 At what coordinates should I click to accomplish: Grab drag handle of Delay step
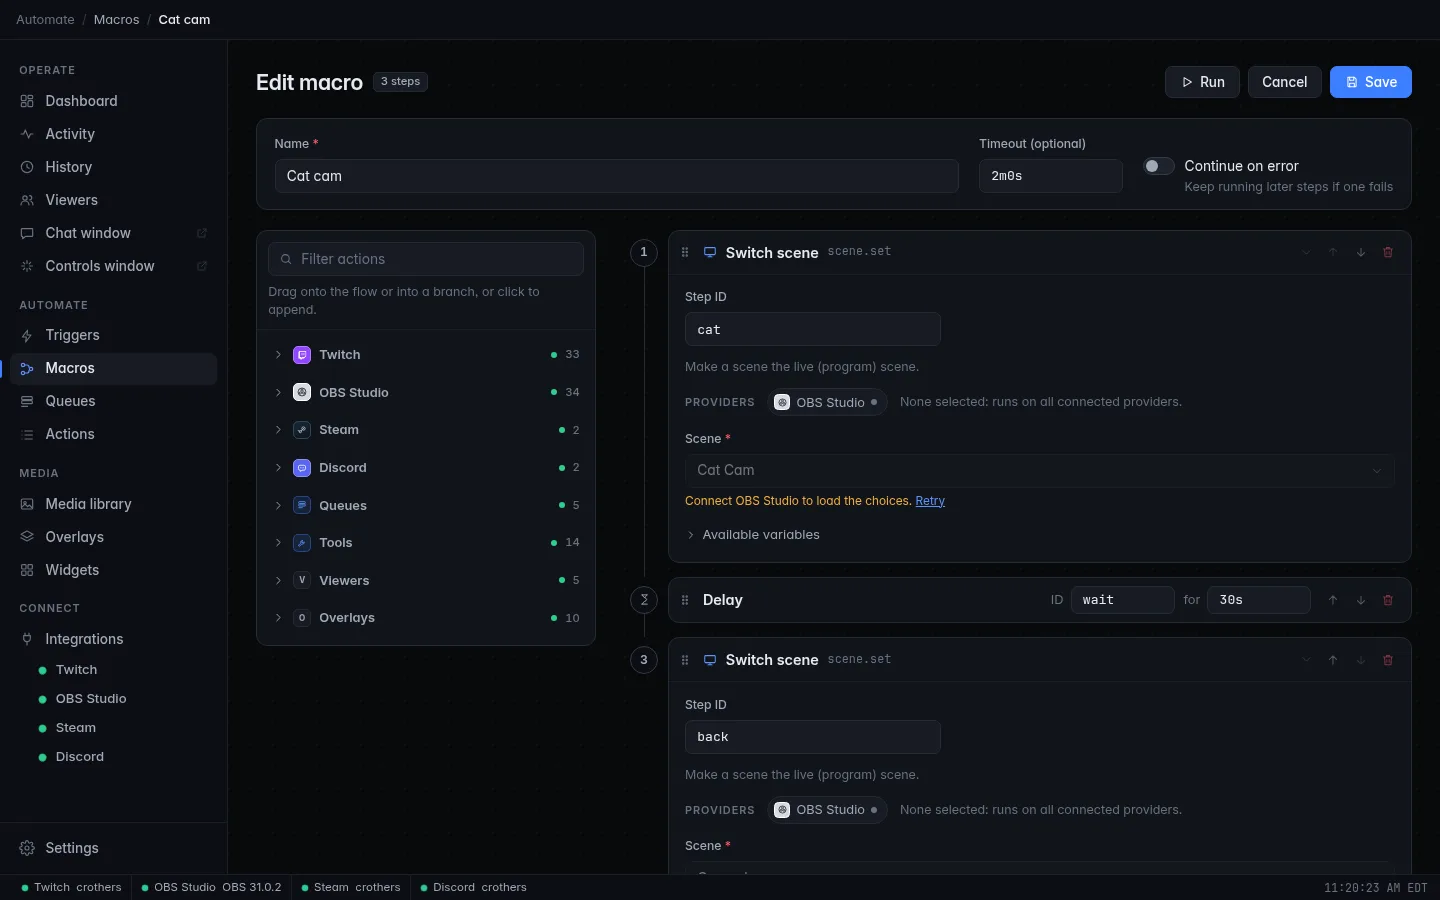685,600
